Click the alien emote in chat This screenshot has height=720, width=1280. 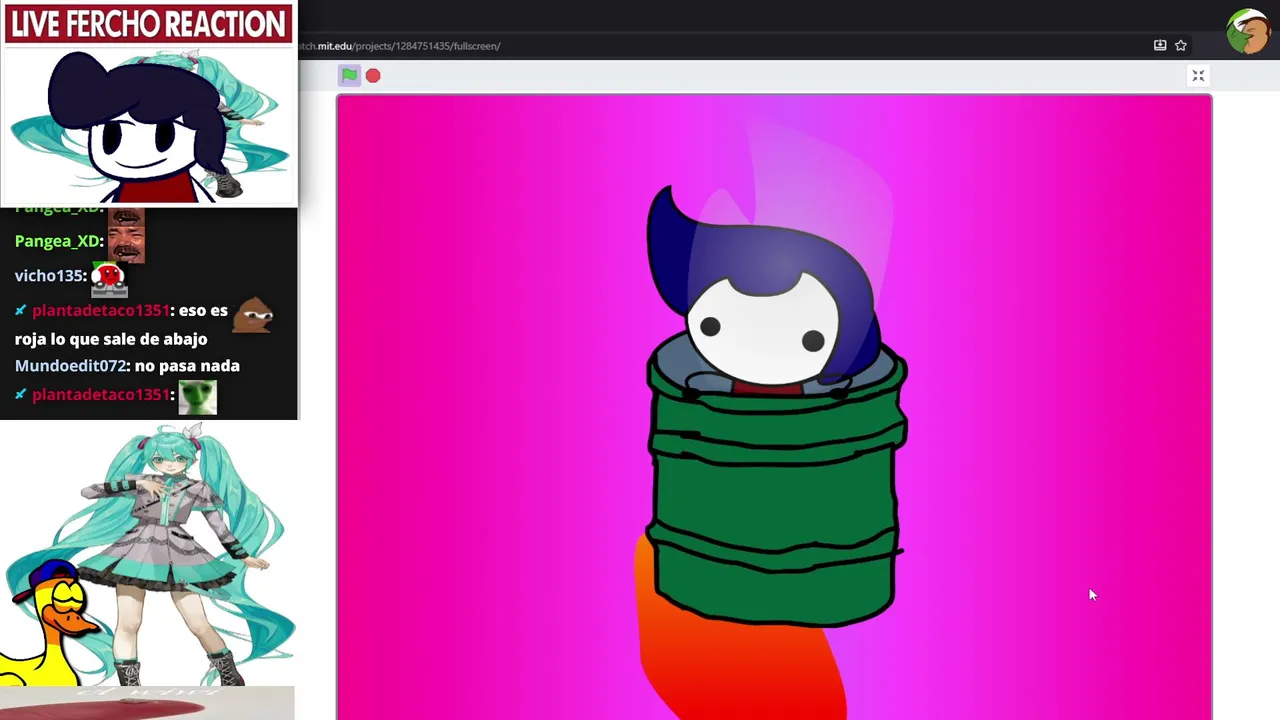(197, 396)
